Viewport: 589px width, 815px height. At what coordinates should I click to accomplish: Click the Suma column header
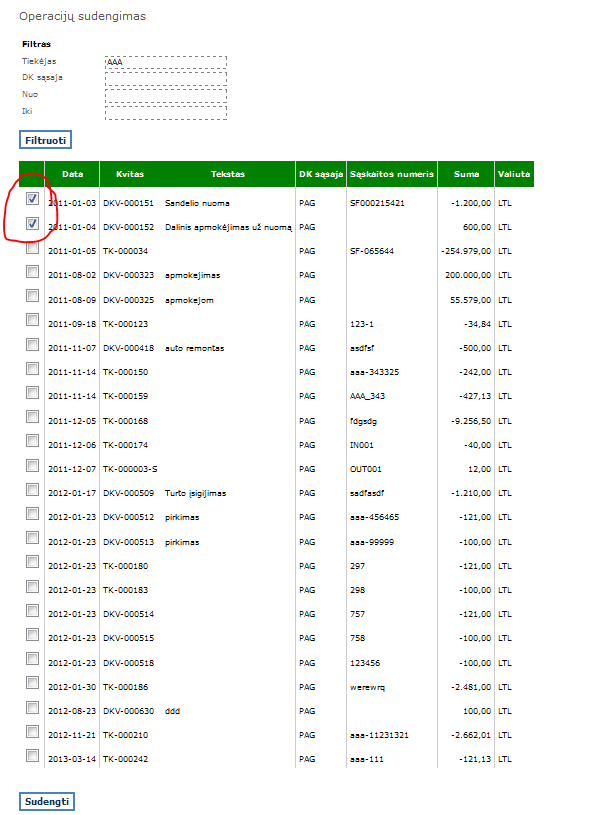466,174
